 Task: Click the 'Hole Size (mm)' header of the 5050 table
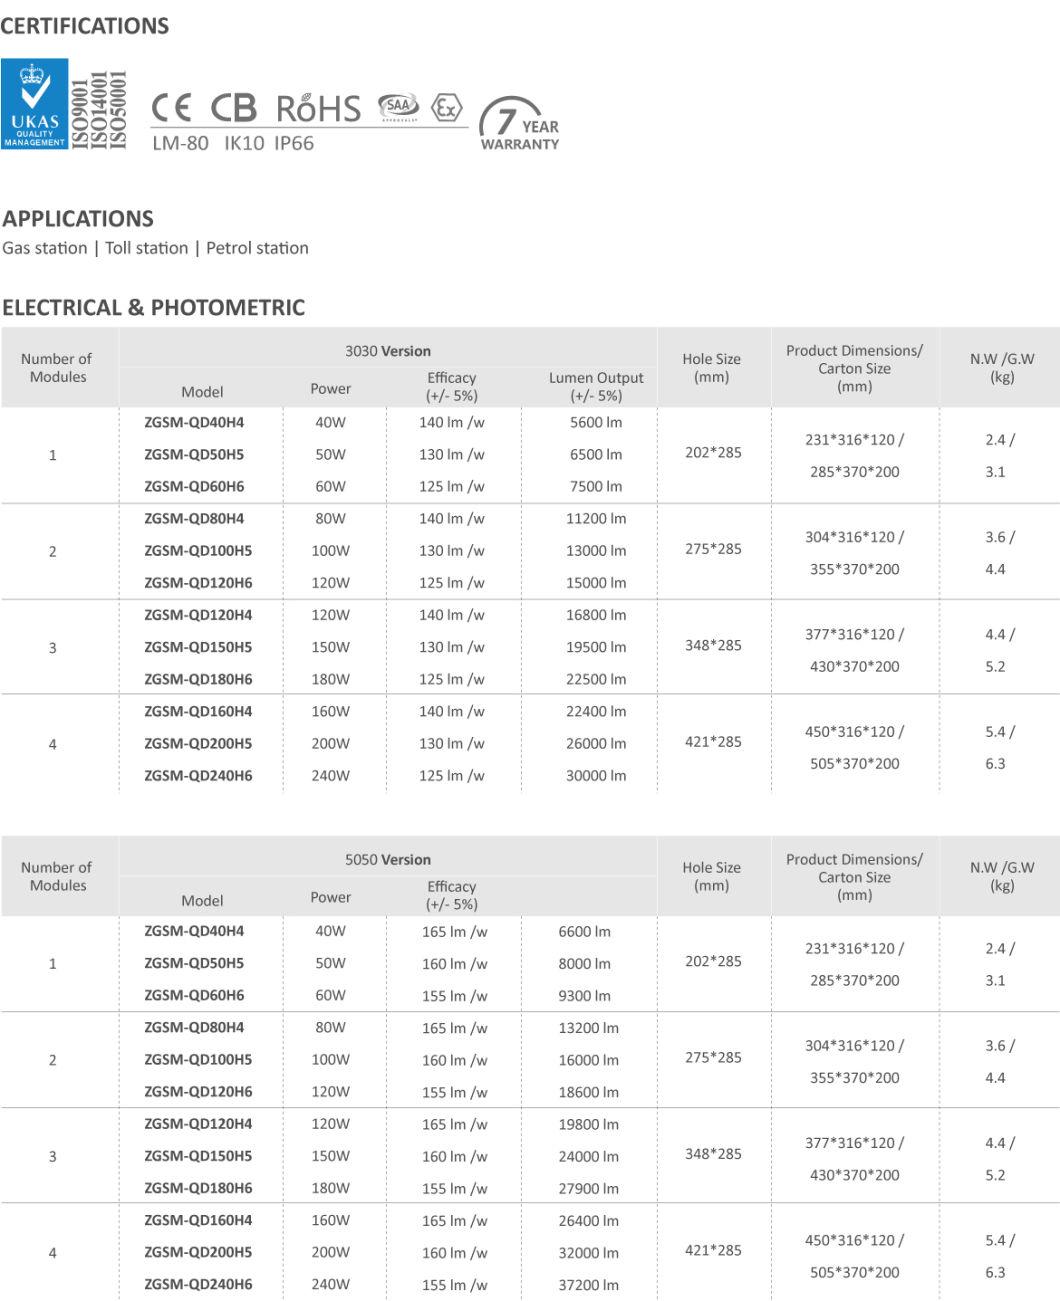click(x=712, y=876)
